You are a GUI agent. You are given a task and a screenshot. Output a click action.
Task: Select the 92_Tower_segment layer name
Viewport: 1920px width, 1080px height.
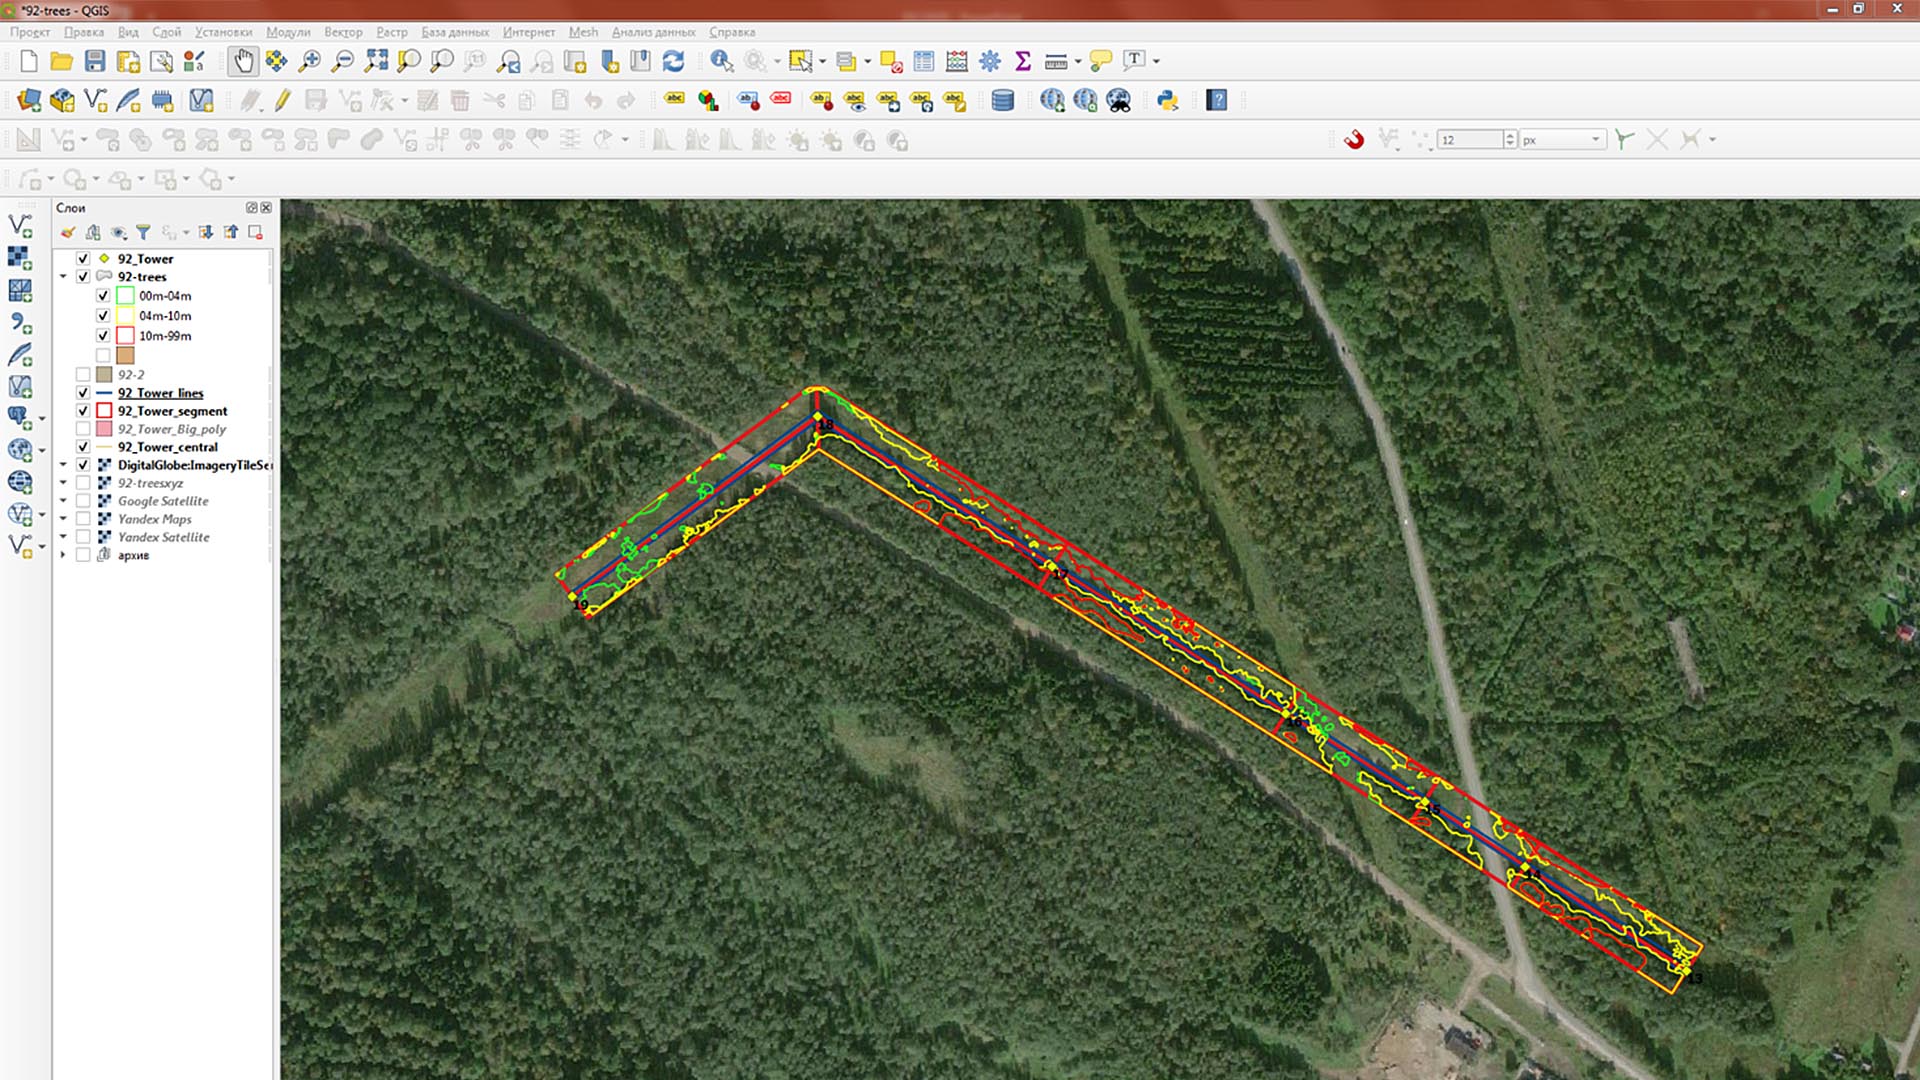[172, 411]
